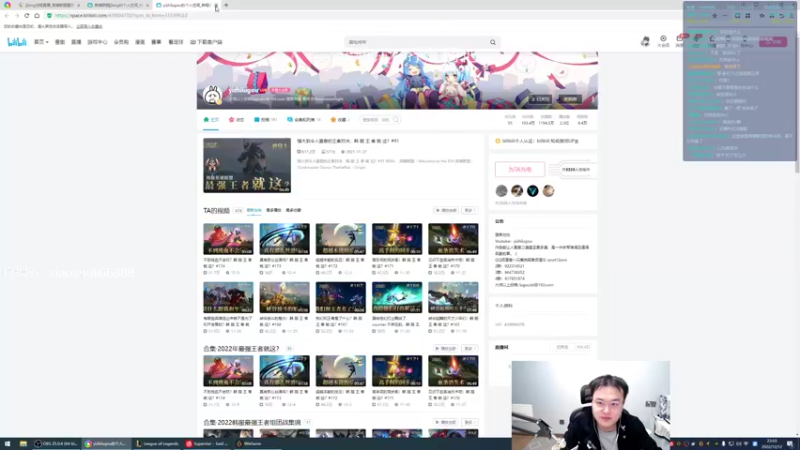
Task: Sort videos by 最多播放
Action: (x=273, y=210)
